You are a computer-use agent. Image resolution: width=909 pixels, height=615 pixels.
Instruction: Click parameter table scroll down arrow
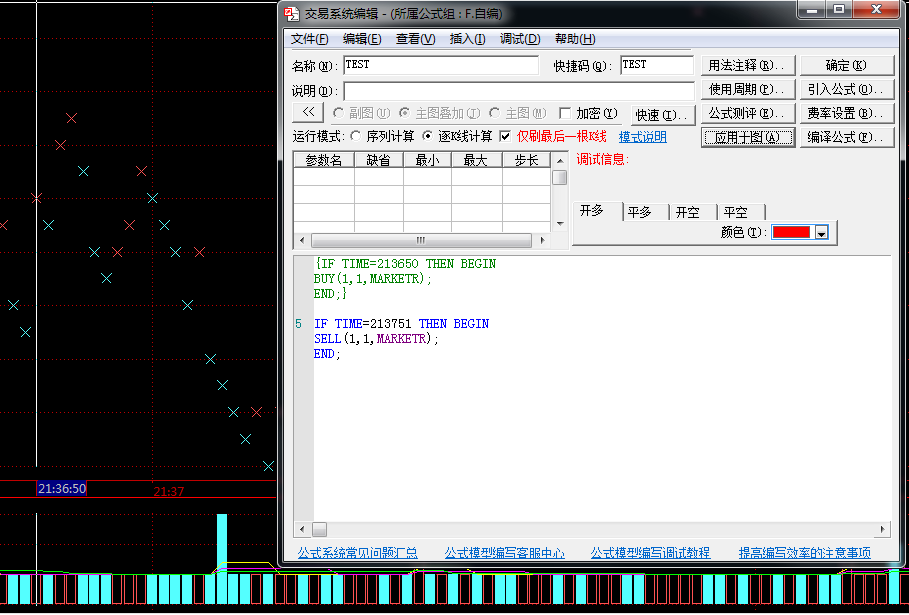560,224
